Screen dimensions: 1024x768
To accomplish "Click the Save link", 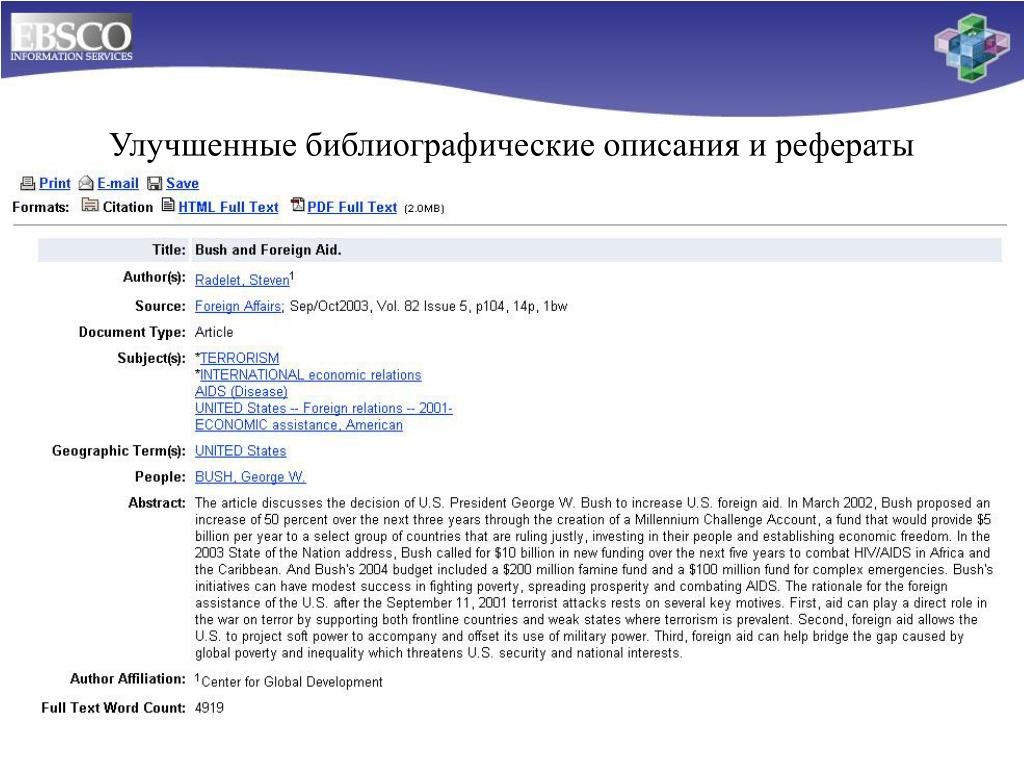I will 182,184.
